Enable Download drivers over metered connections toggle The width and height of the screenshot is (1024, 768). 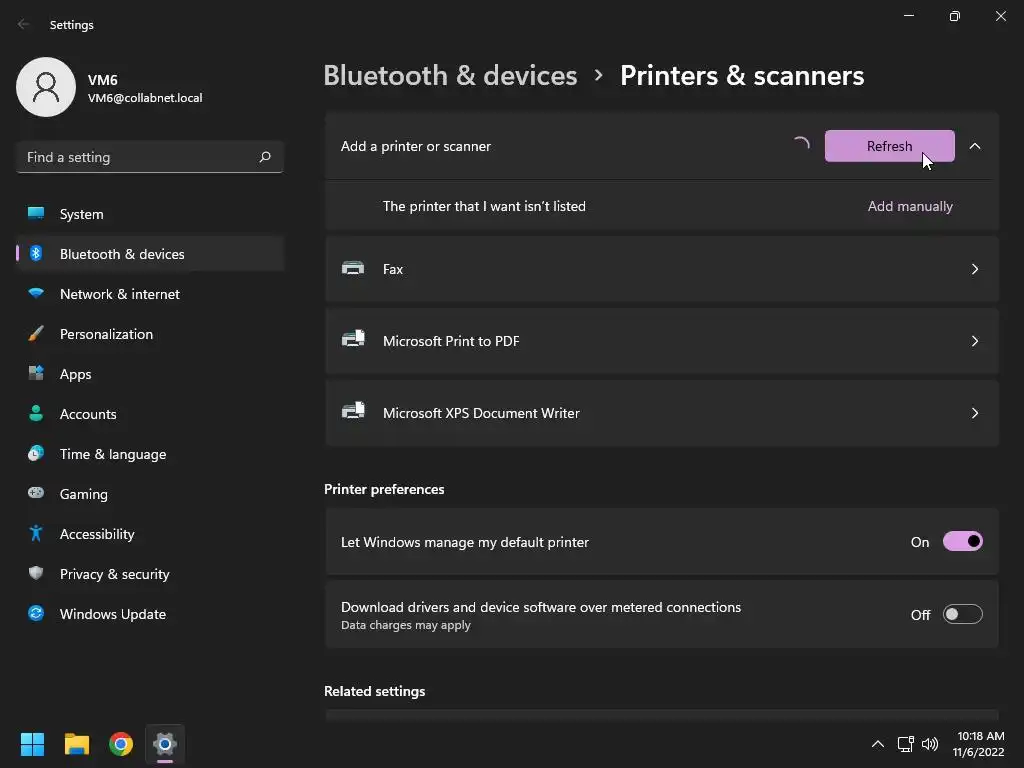tap(962, 615)
